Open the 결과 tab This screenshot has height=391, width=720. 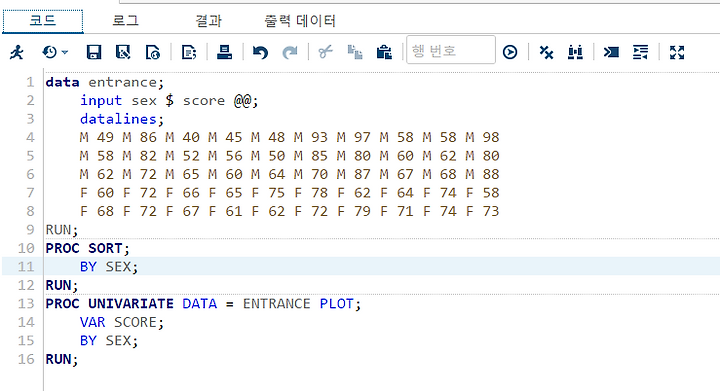coord(208,21)
